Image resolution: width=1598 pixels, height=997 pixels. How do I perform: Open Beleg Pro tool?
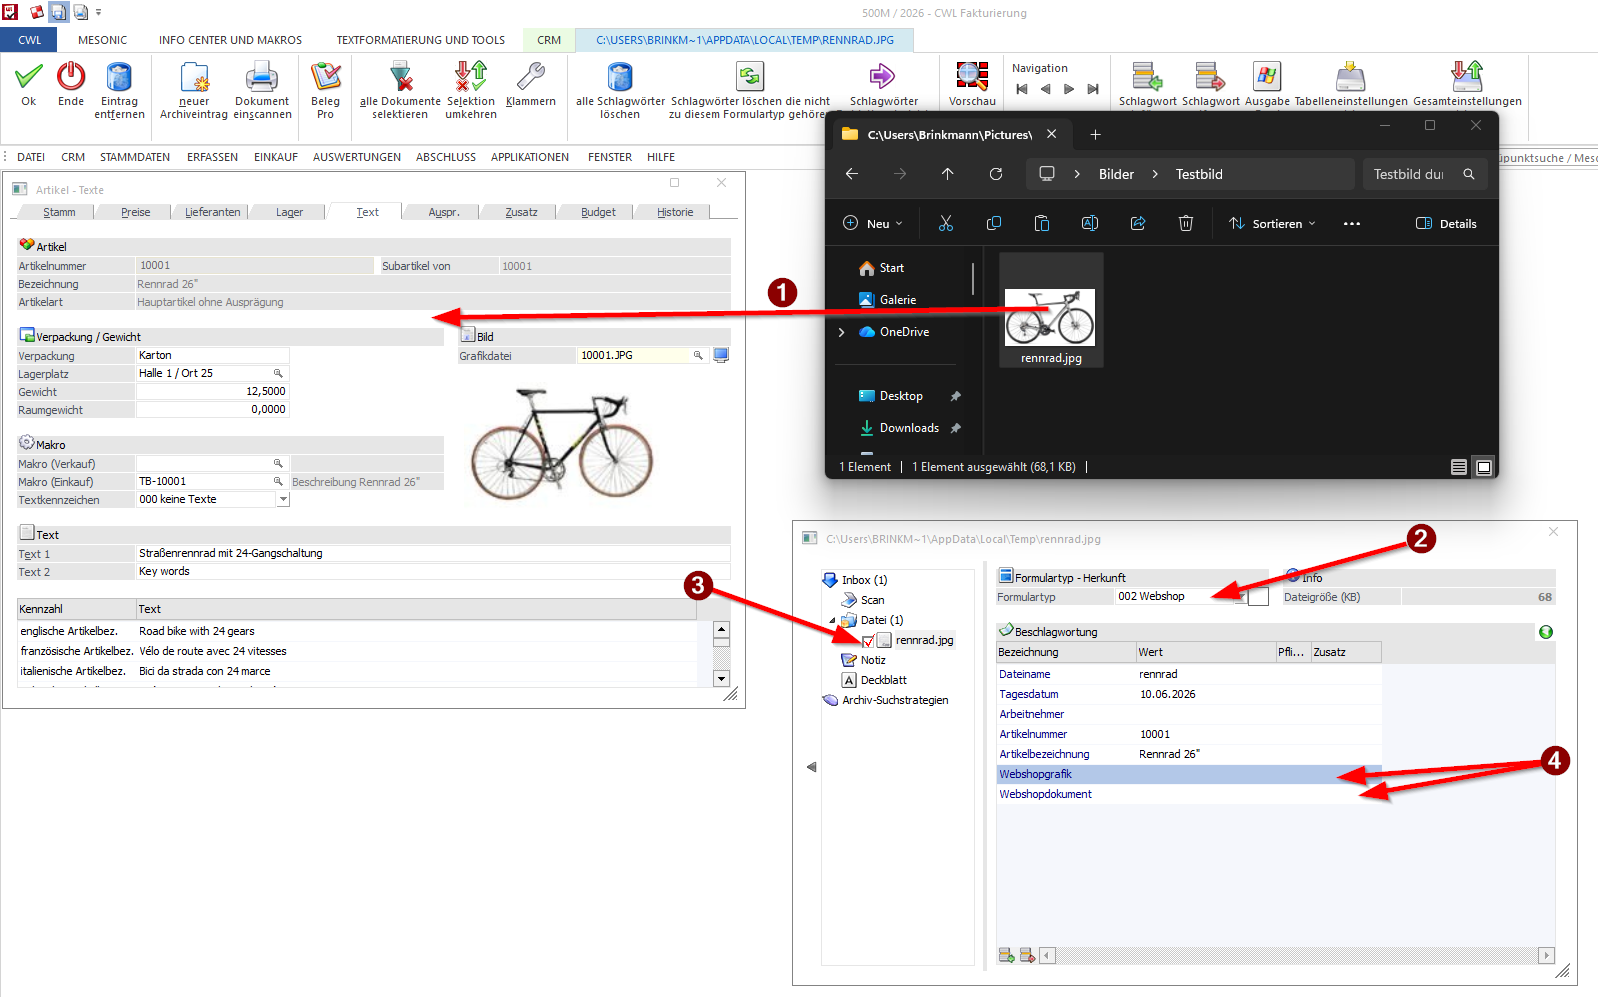click(326, 77)
